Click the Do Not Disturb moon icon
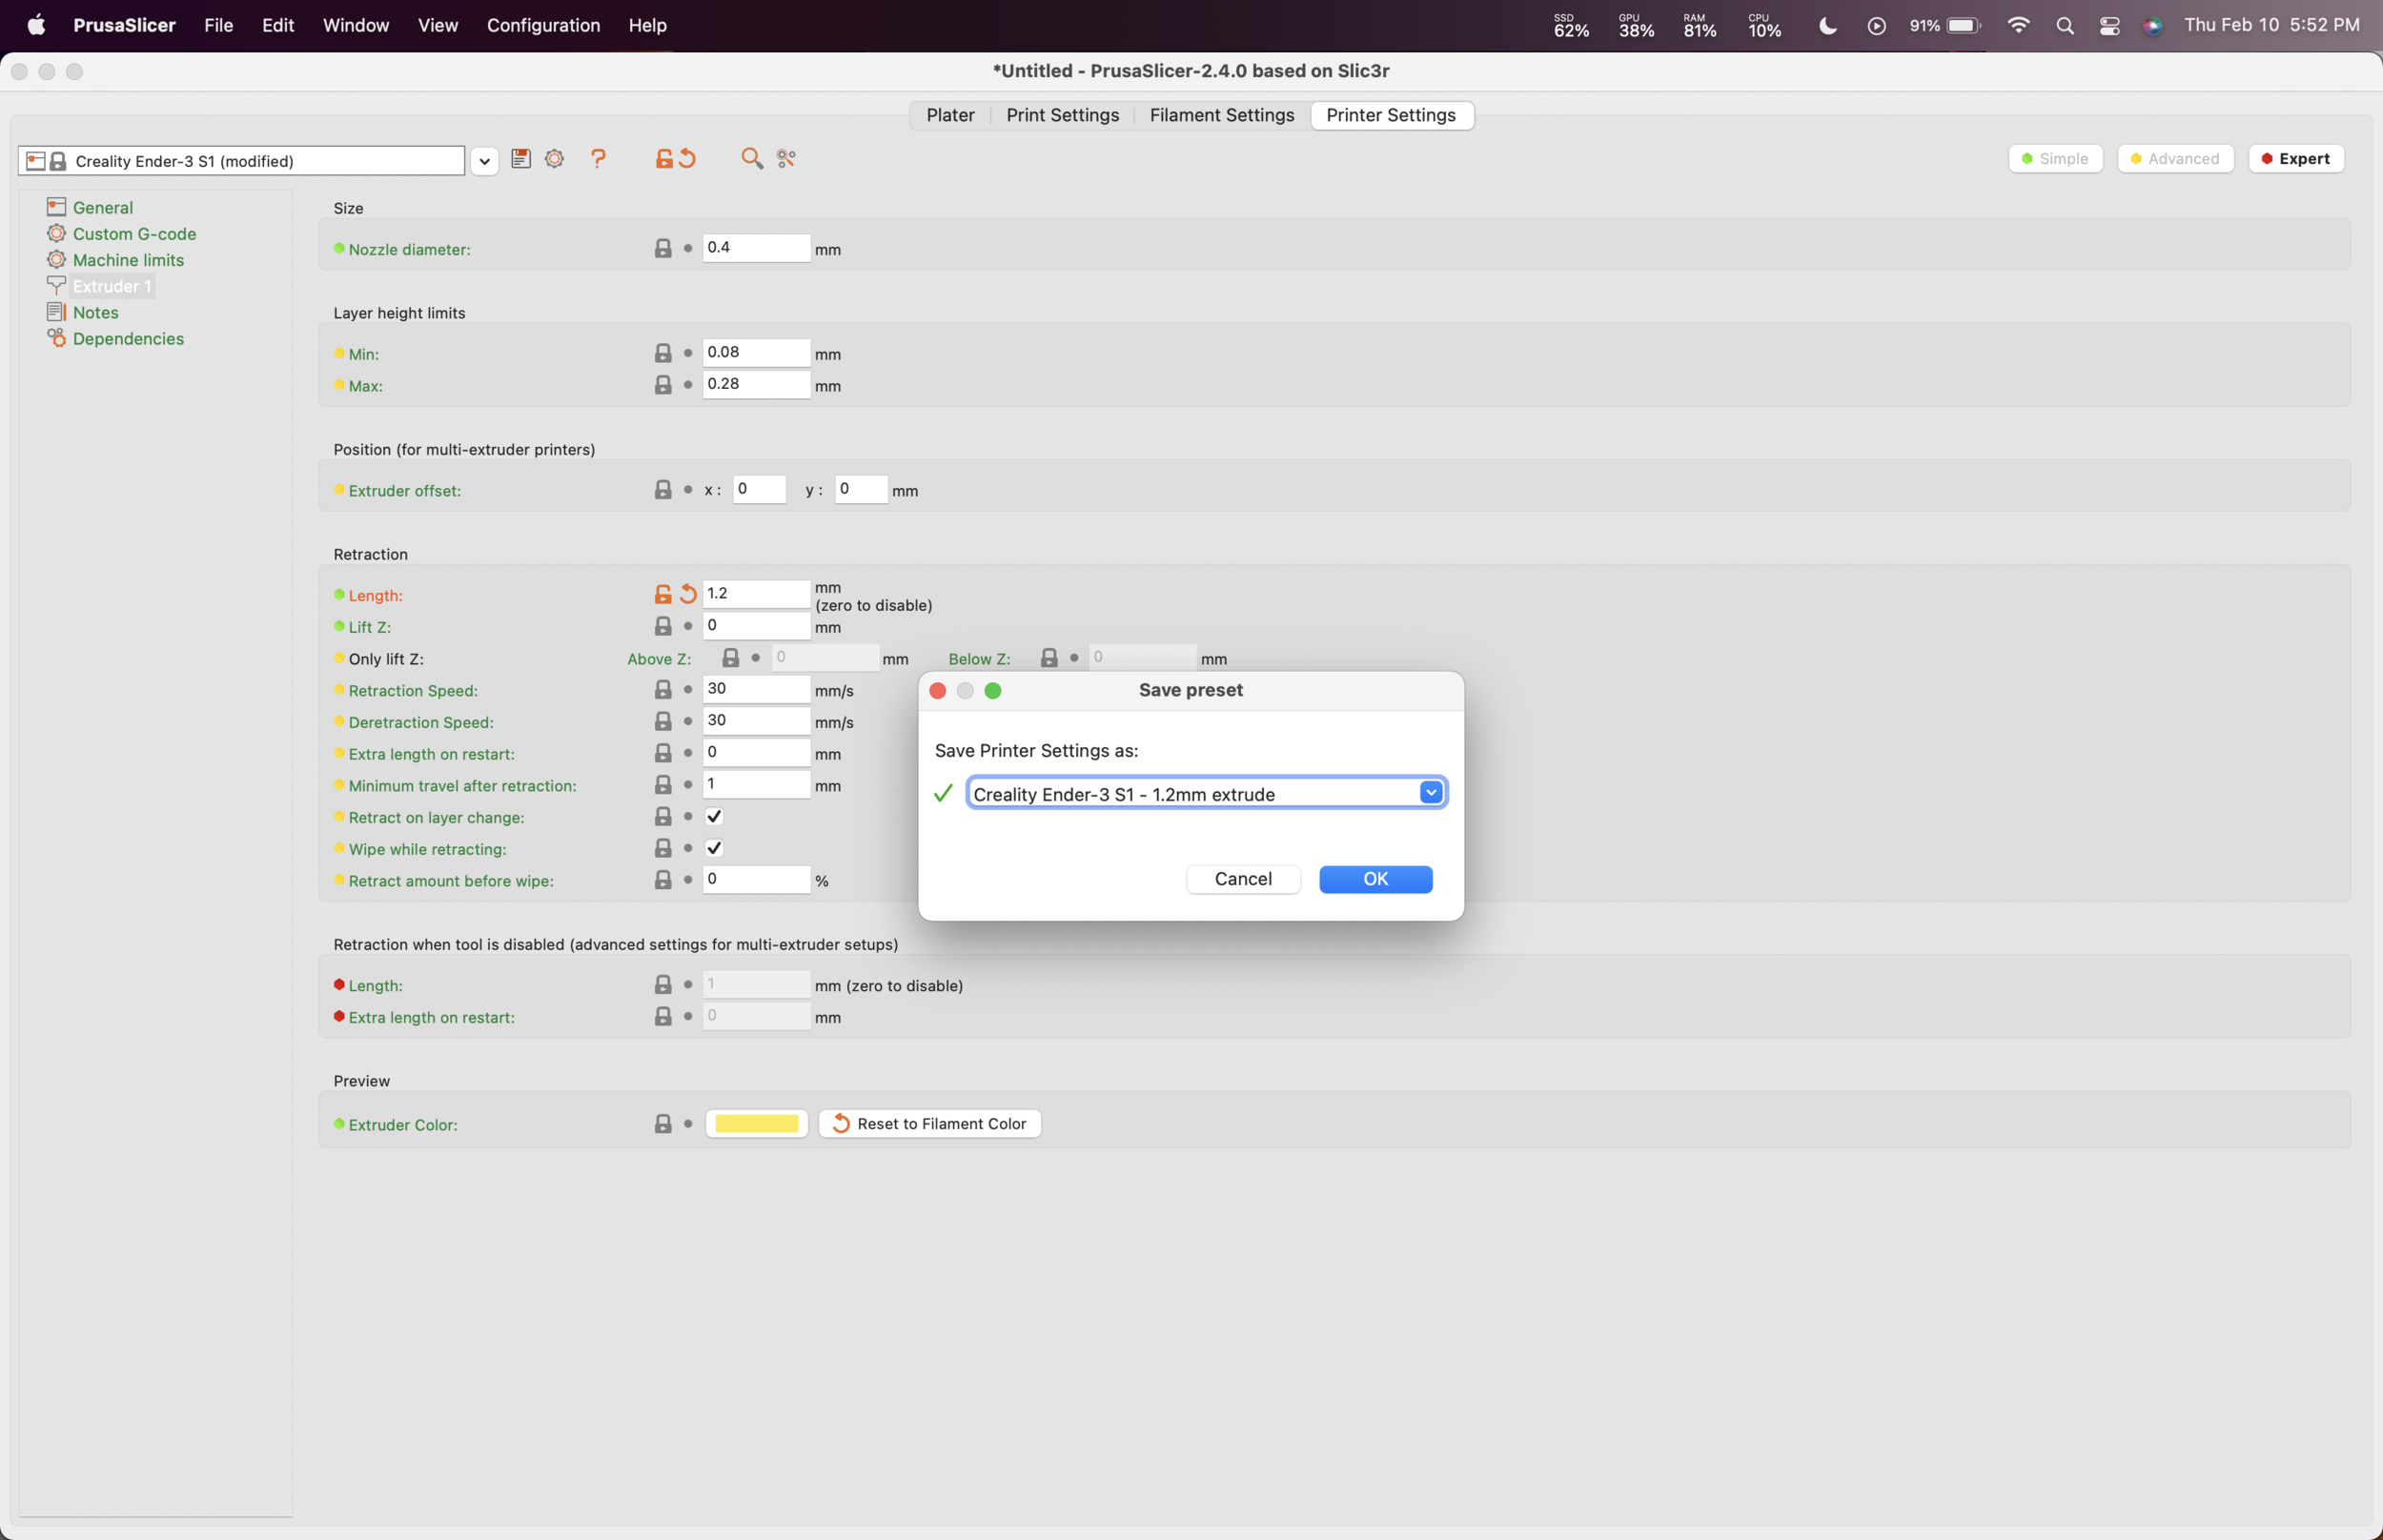This screenshot has width=2383, height=1540. [1828, 26]
